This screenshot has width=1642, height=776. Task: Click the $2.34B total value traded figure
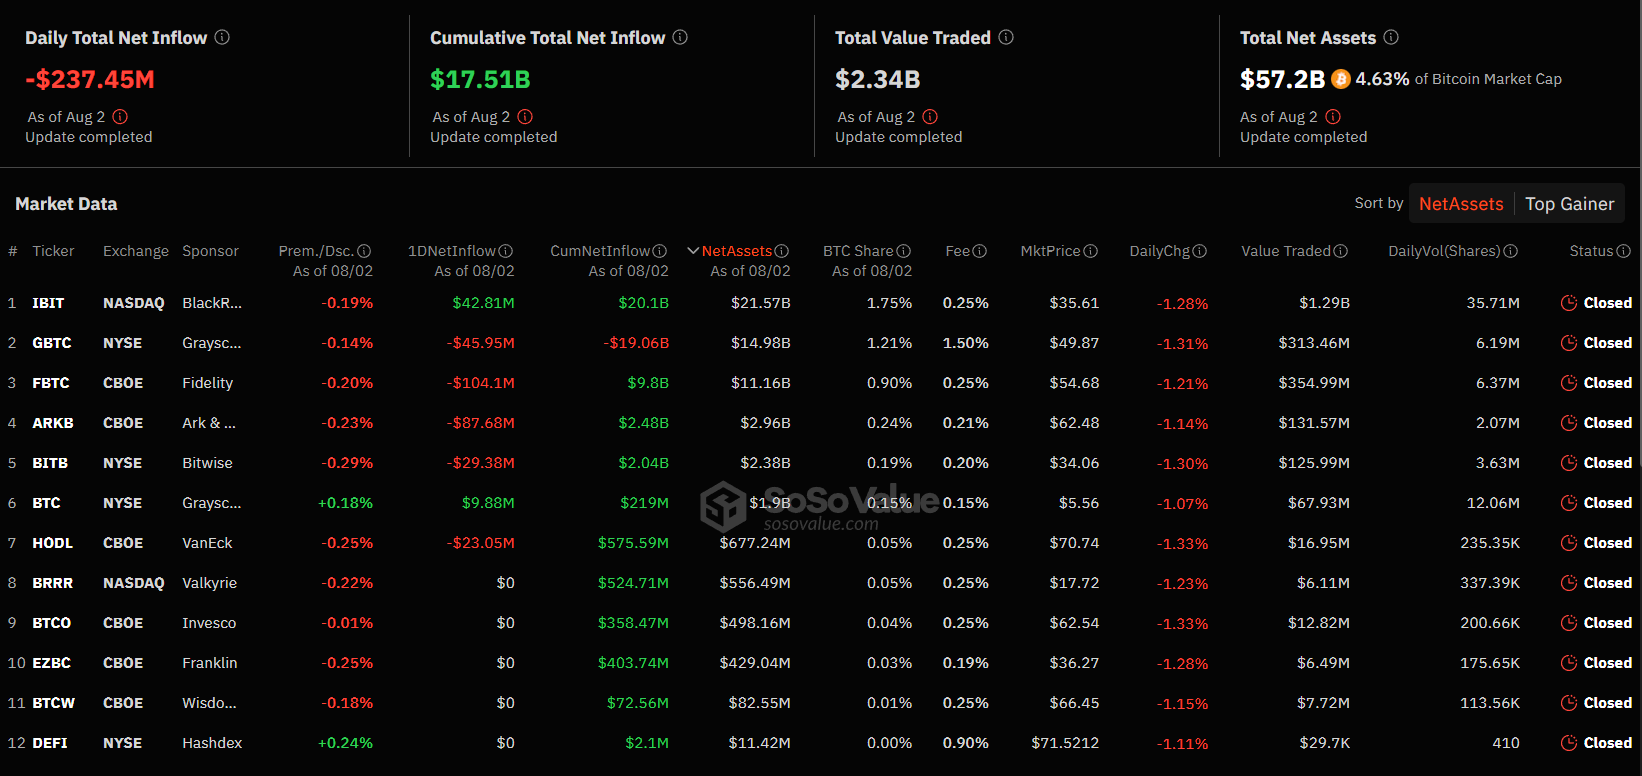tap(878, 79)
